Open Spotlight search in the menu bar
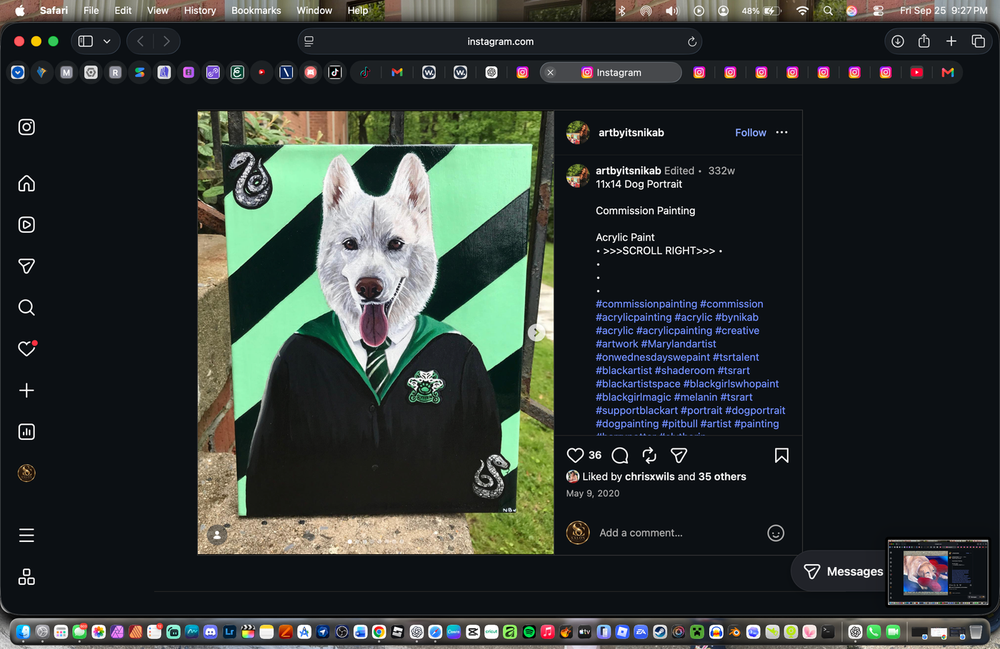 [828, 10]
